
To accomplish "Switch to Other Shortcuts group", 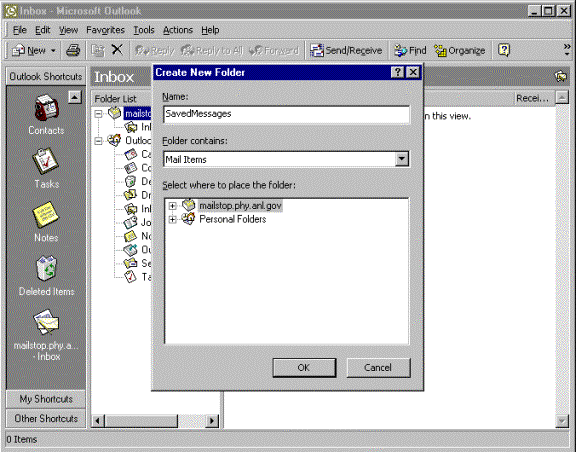I will coord(46,419).
